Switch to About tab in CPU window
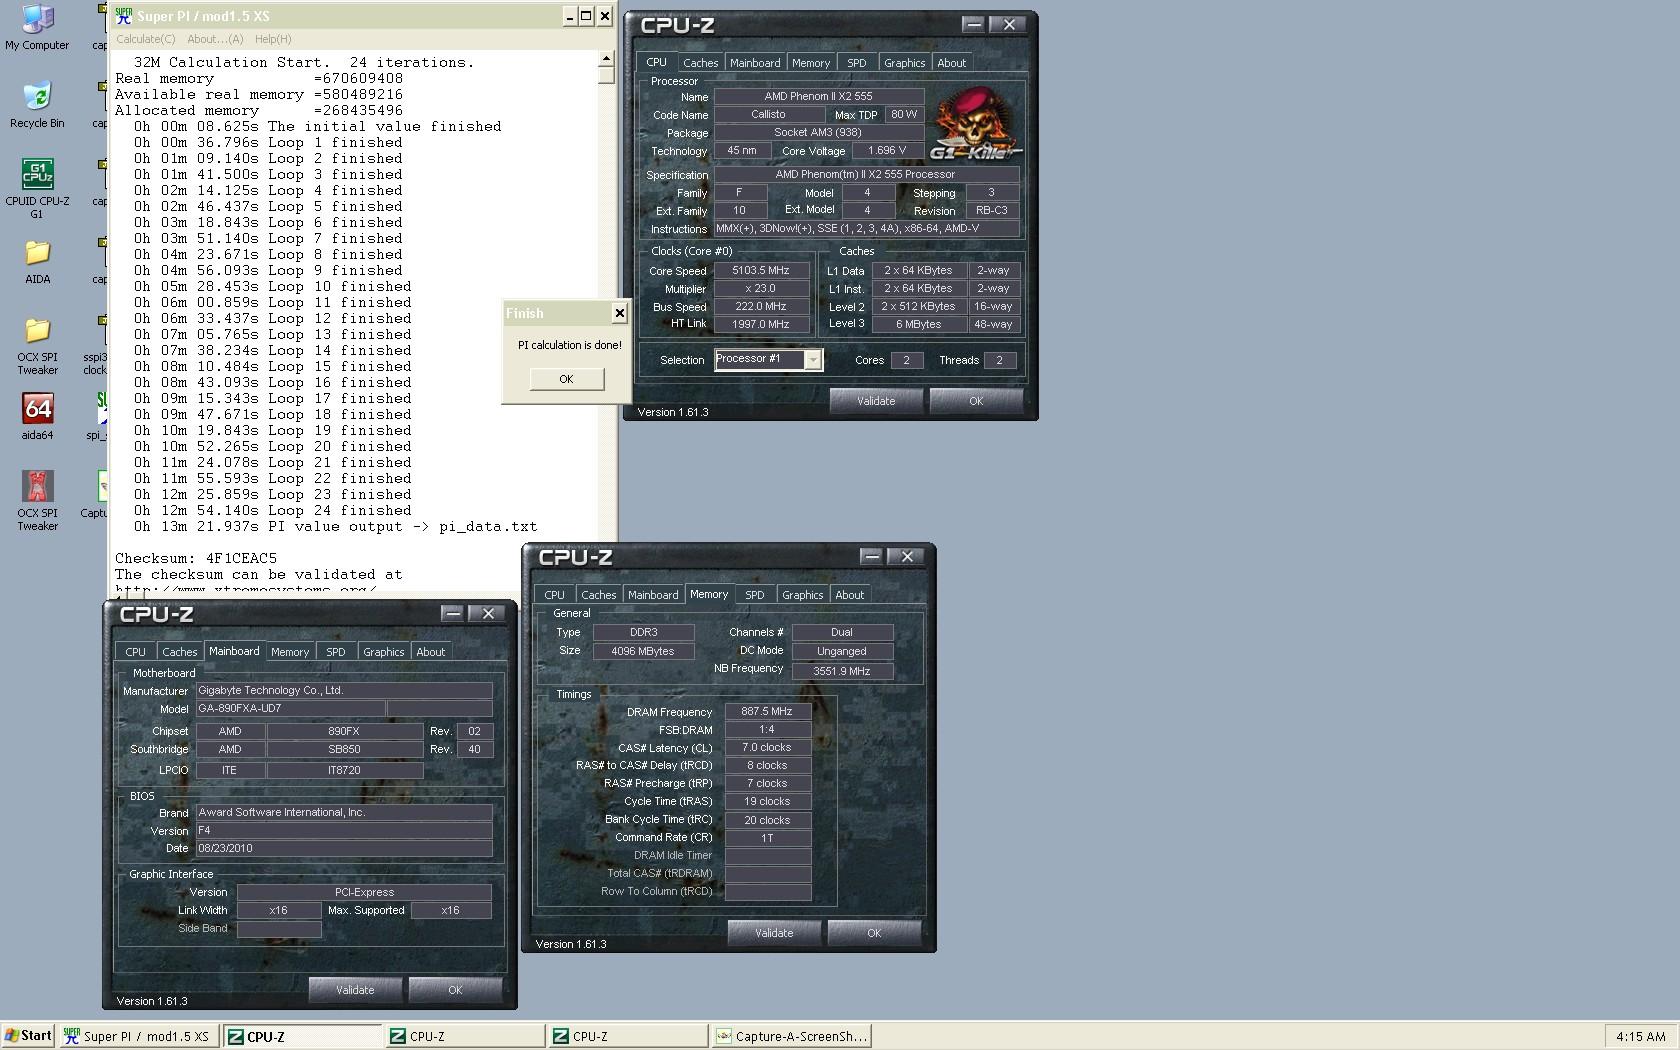The width and height of the screenshot is (1680, 1050). [951, 62]
